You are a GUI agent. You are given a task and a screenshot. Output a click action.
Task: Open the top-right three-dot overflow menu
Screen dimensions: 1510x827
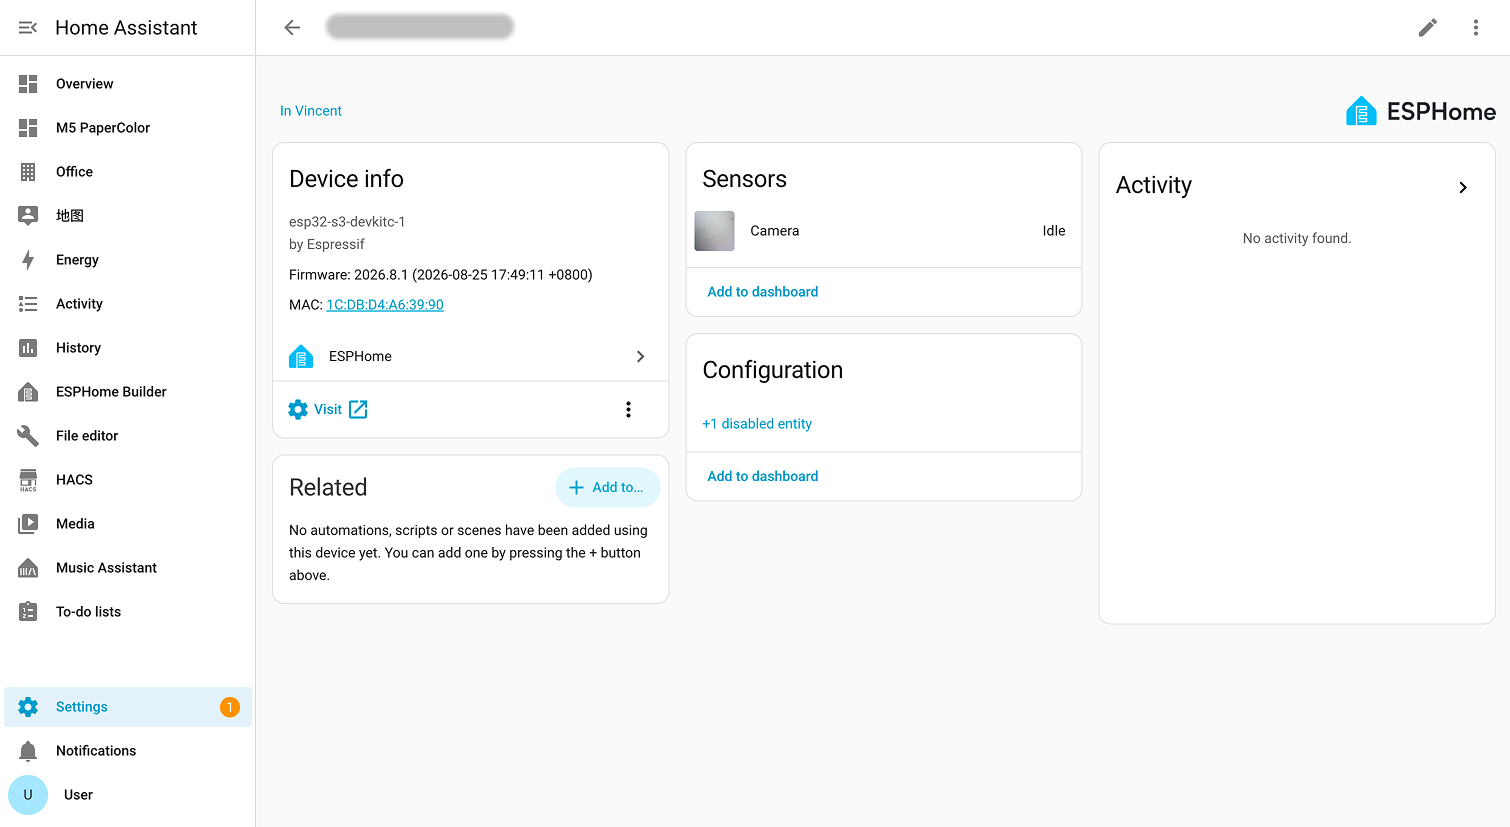pos(1476,28)
